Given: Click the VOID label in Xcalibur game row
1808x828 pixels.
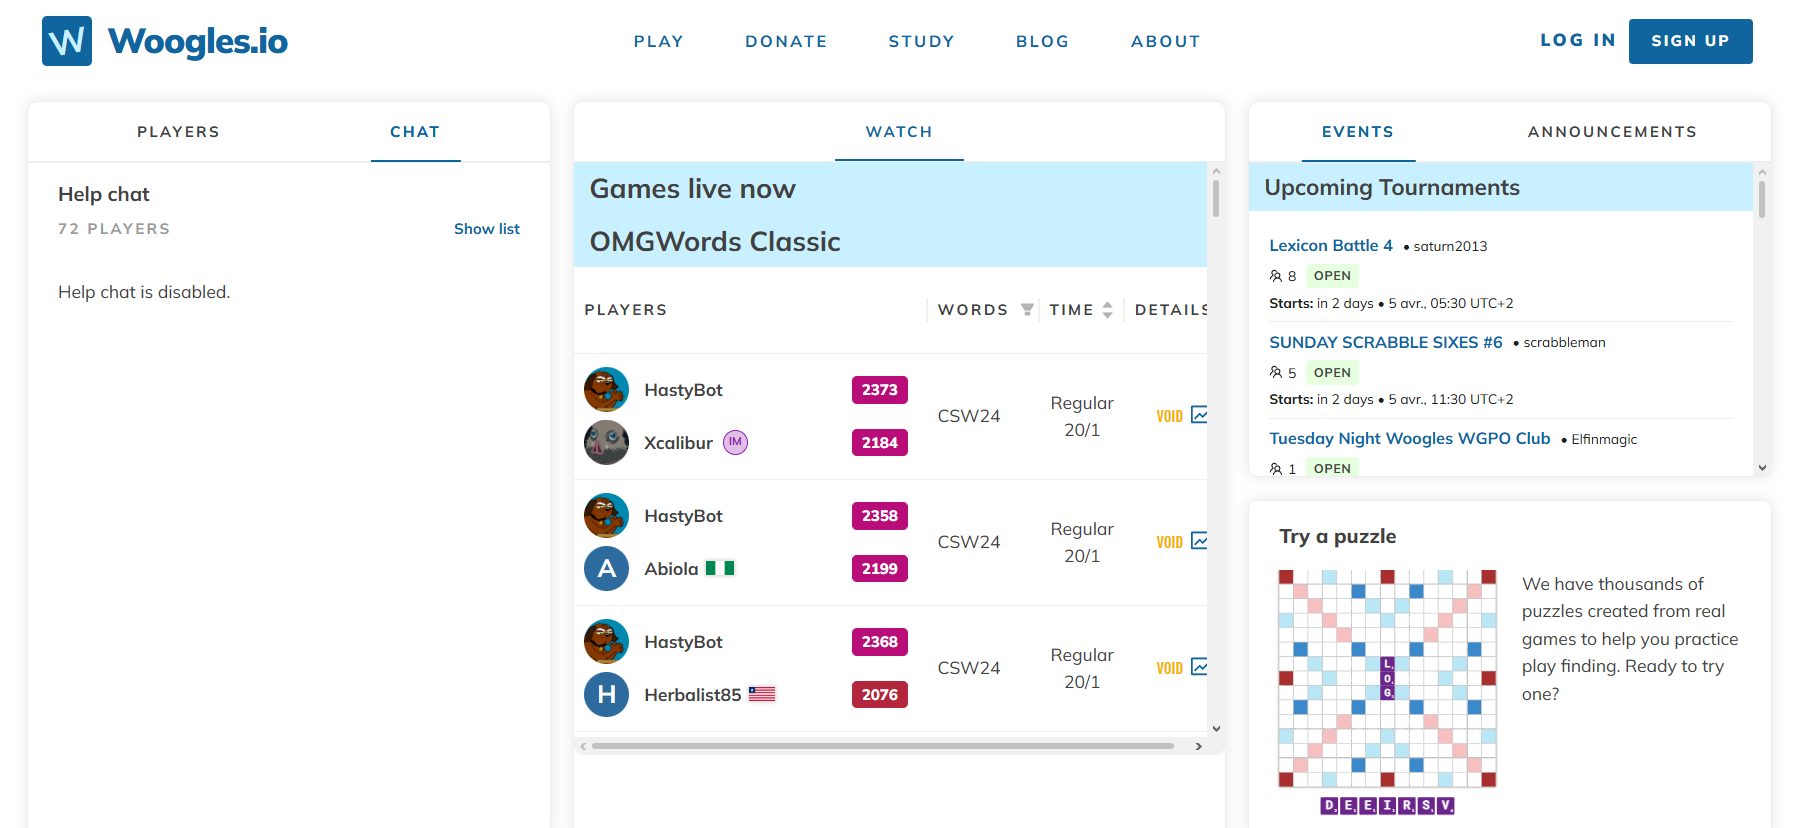Looking at the screenshot, I should click(x=1169, y=416).
